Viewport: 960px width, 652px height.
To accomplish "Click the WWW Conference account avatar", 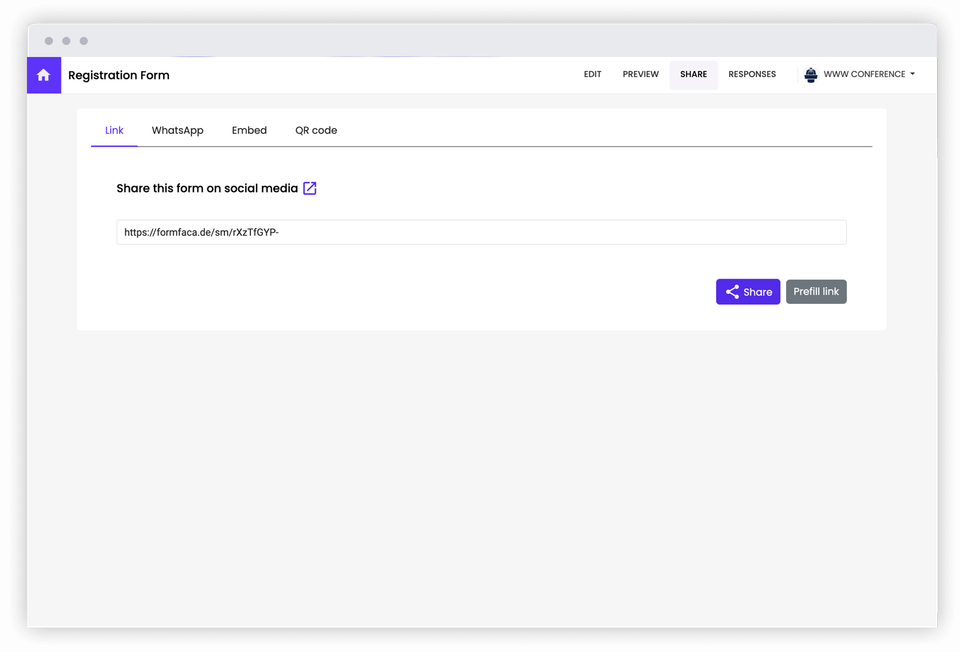I will [x=811, y=75].
